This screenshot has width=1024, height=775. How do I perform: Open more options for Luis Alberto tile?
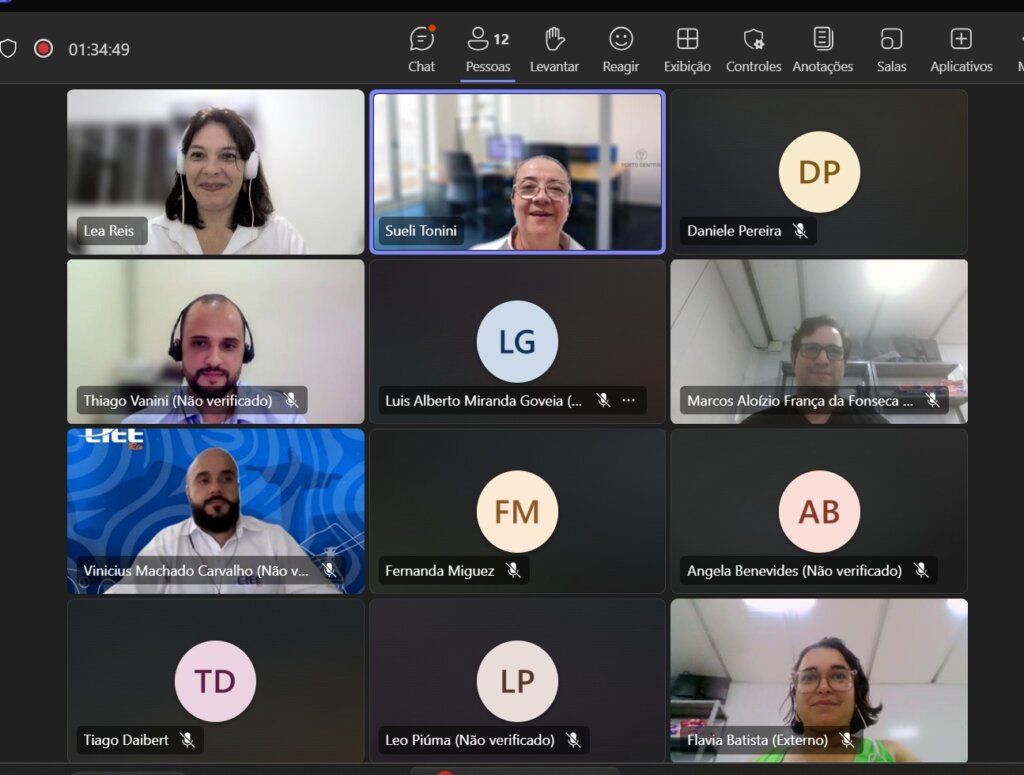628,400
